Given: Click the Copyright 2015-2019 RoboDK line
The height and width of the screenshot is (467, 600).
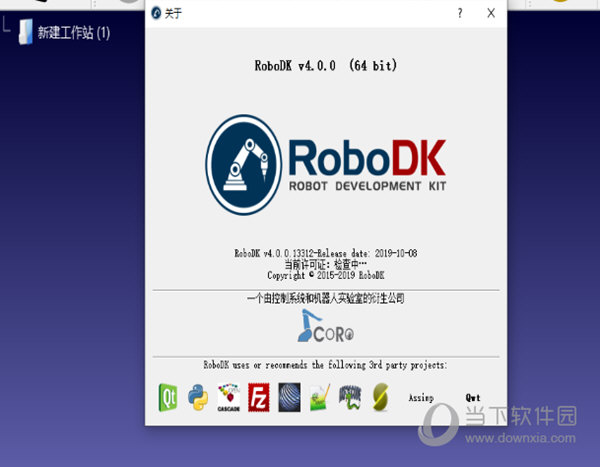Looking at the screenshot, I should point(326,275).
